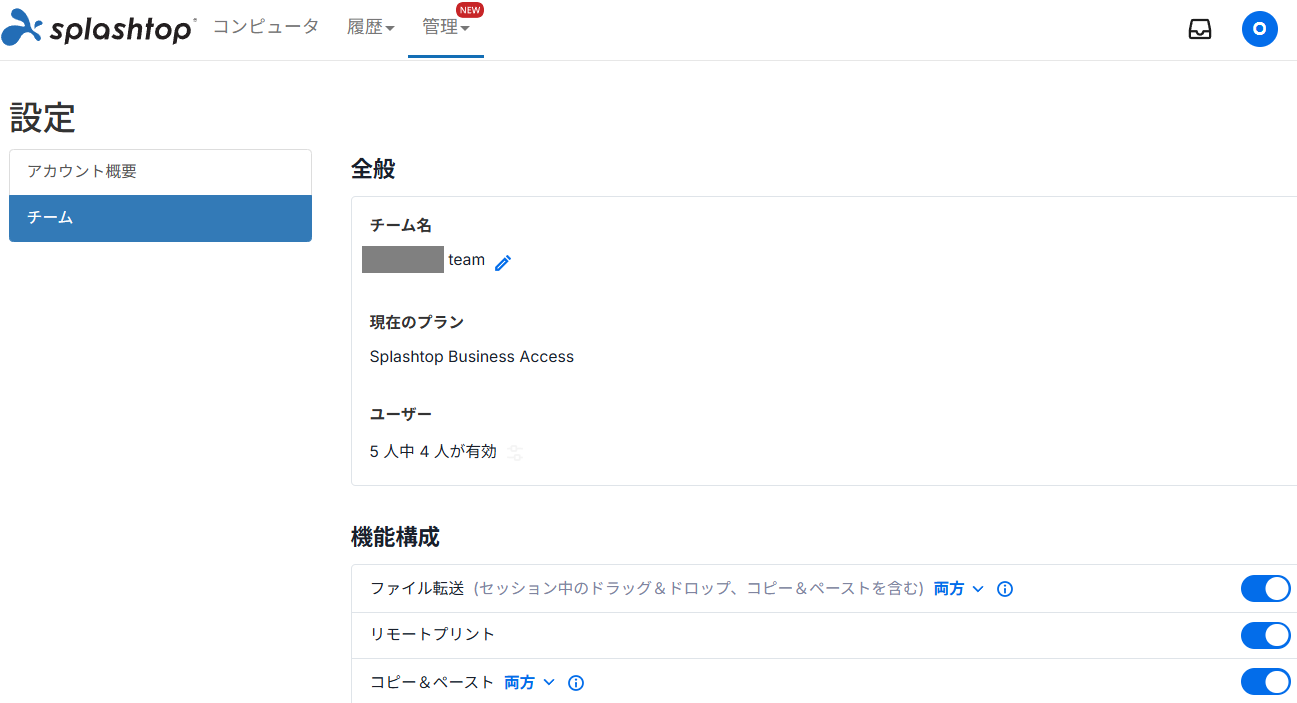Open the inbox tray icon

pos(1200,29)
